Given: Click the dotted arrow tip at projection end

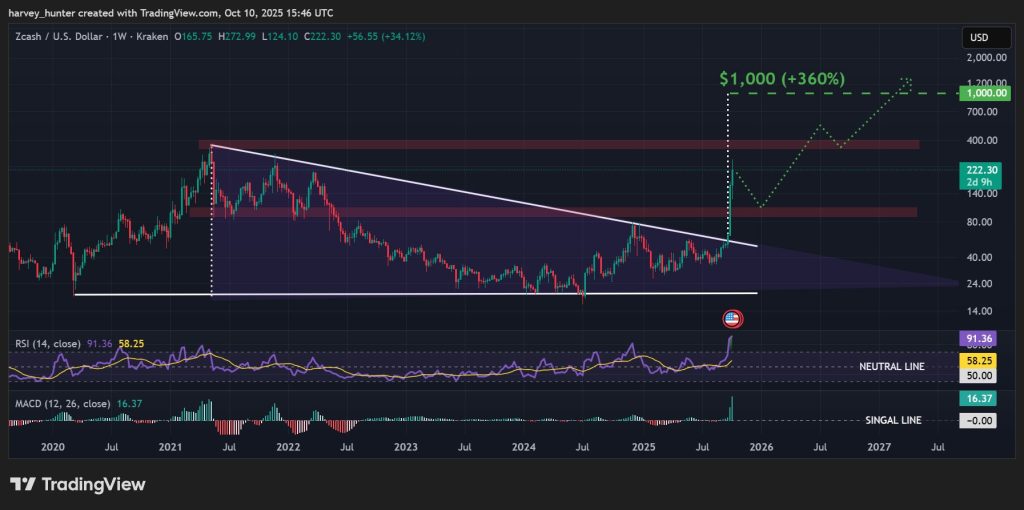Looking at the screenshot, I should click(x=906, y=80).
